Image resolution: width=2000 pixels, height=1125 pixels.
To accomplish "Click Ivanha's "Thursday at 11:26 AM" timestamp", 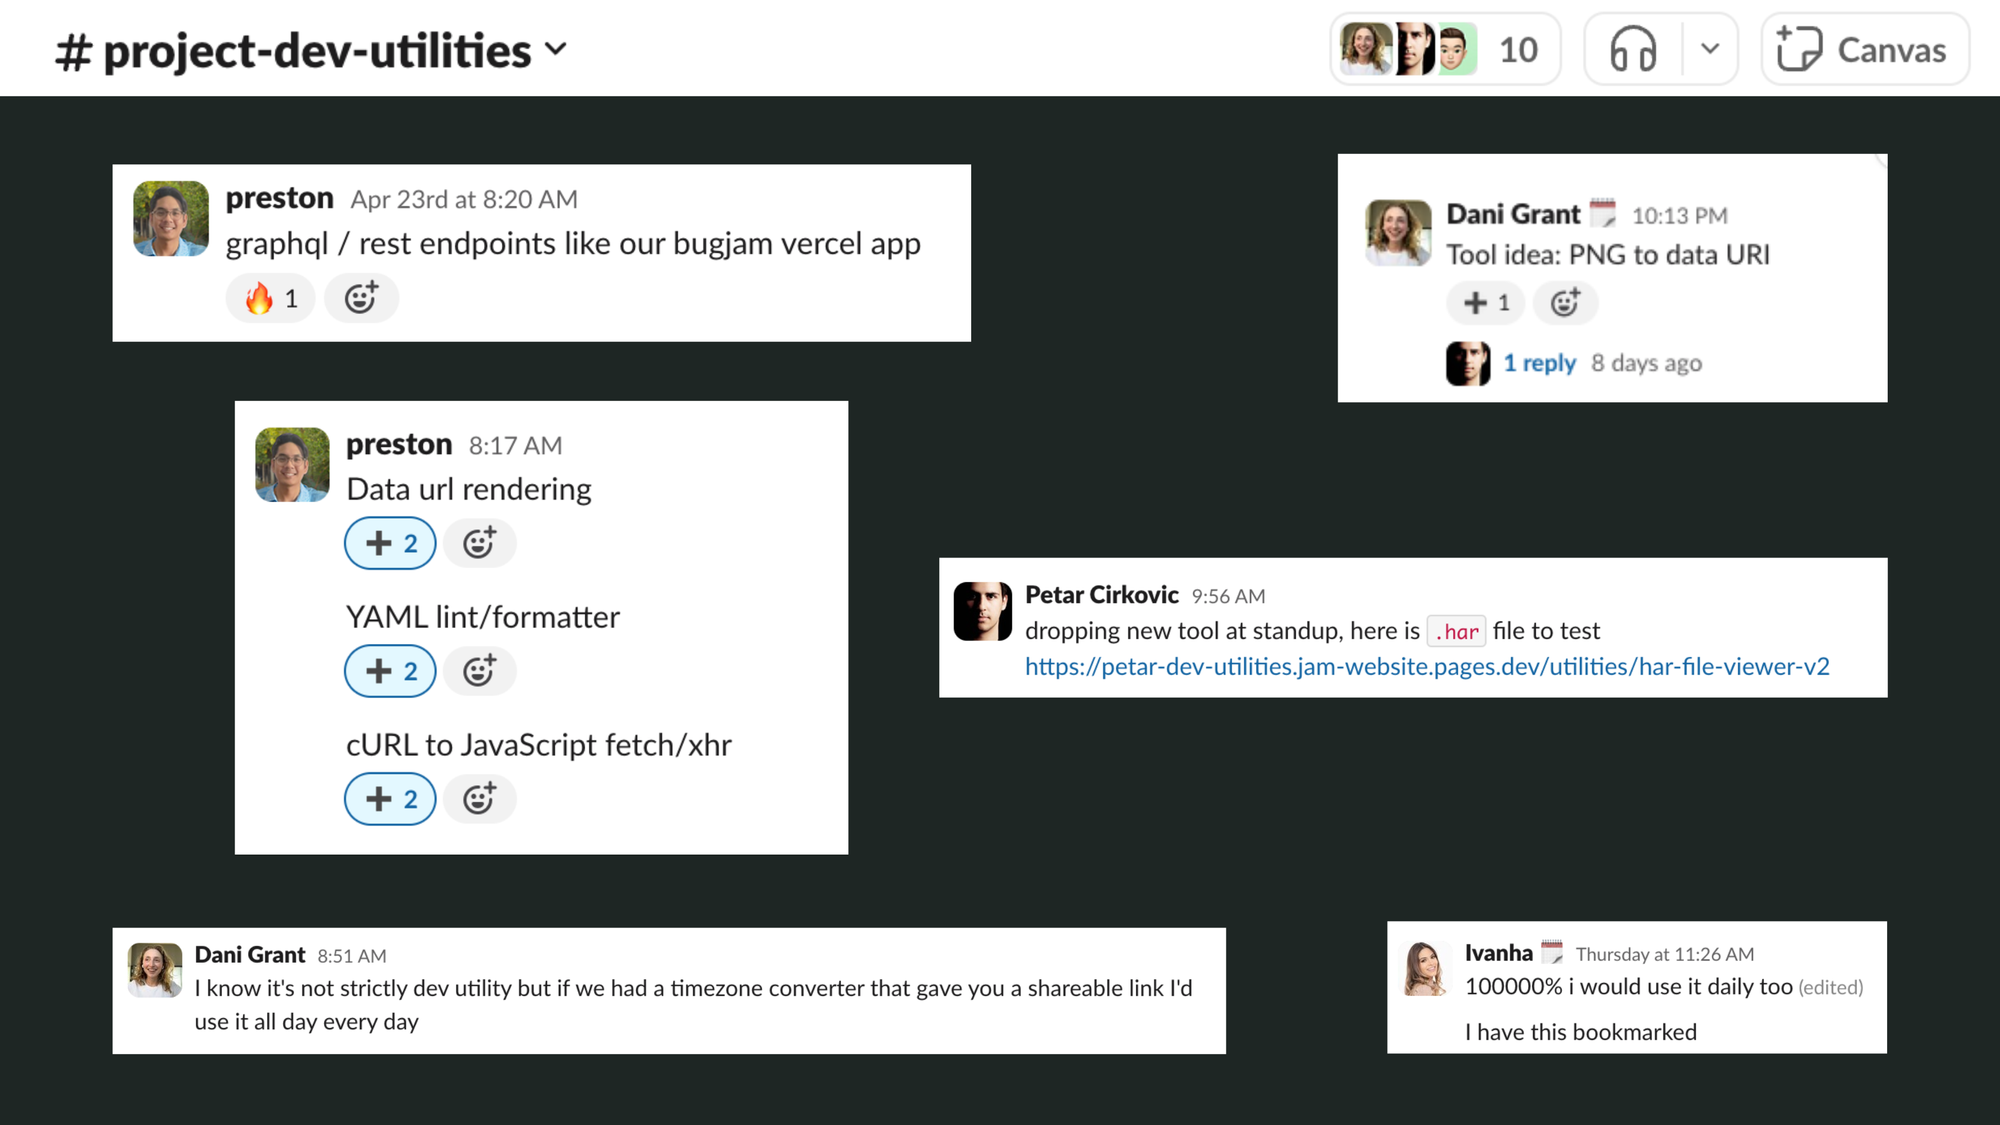I will [x=1664, y=954].
